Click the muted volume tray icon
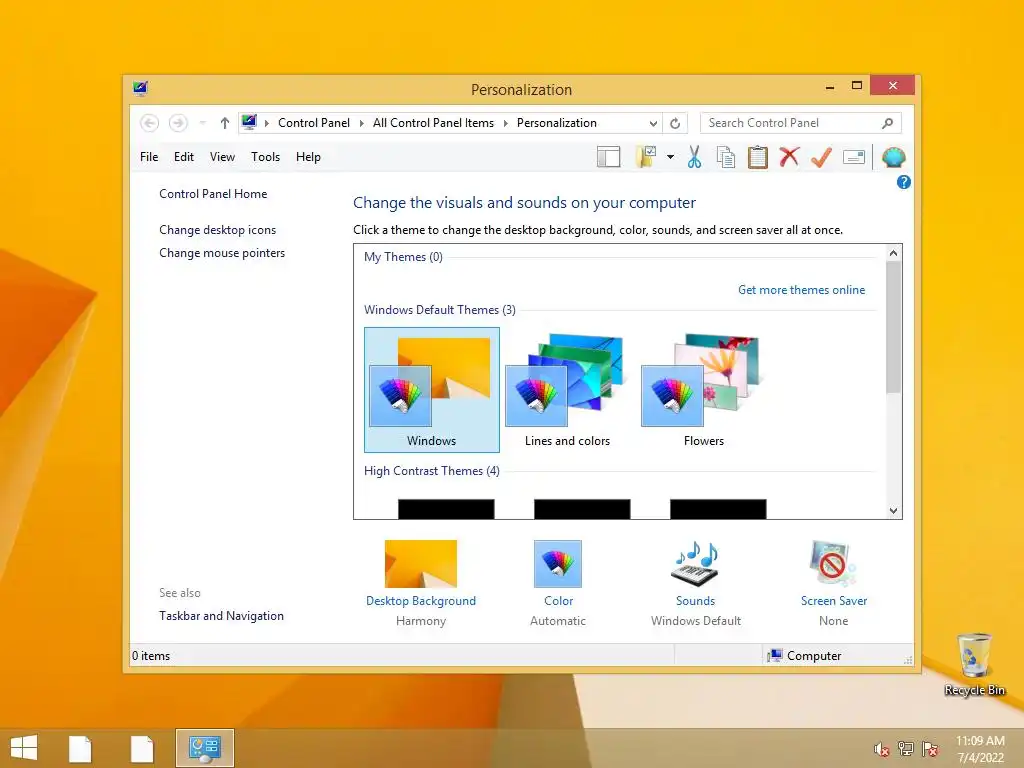Screen dimensions: 1024x768 (x=881, y=749)
